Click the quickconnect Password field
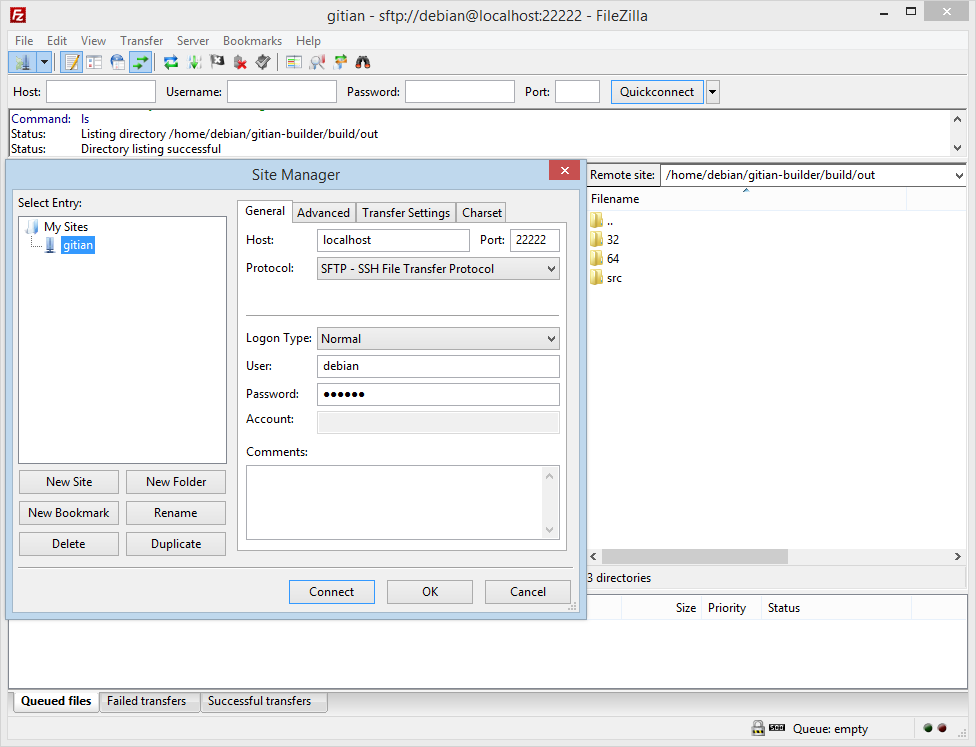Image resolution: width=976 pixels, height=747 pixels. [460, 92]
